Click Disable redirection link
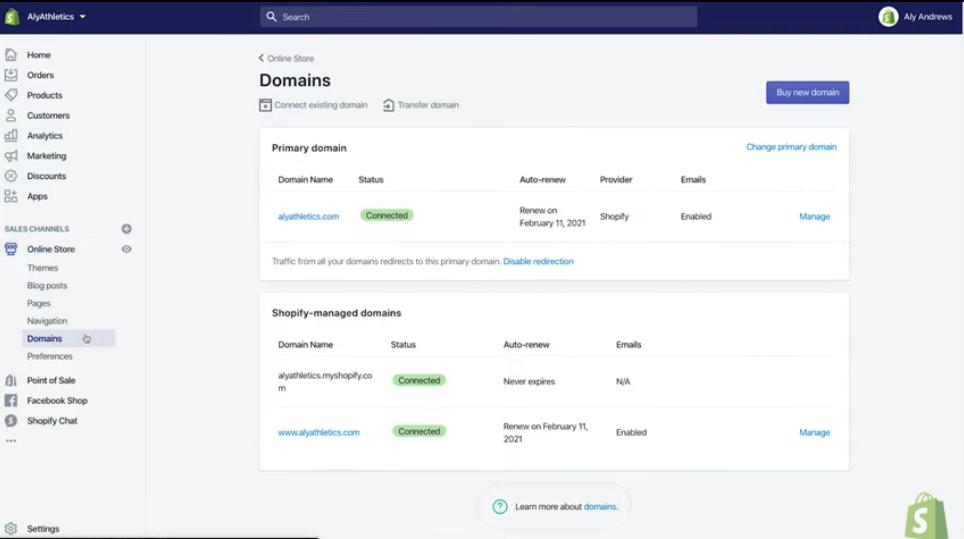 pos(538,261)
